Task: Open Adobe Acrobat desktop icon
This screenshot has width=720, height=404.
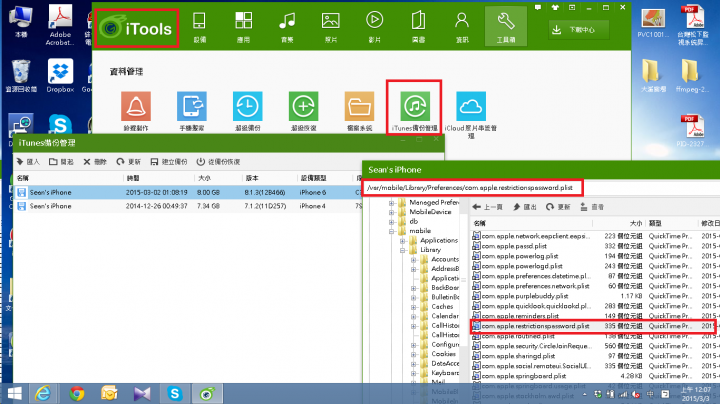Action: pyautogui.click(x=60, y=24)
